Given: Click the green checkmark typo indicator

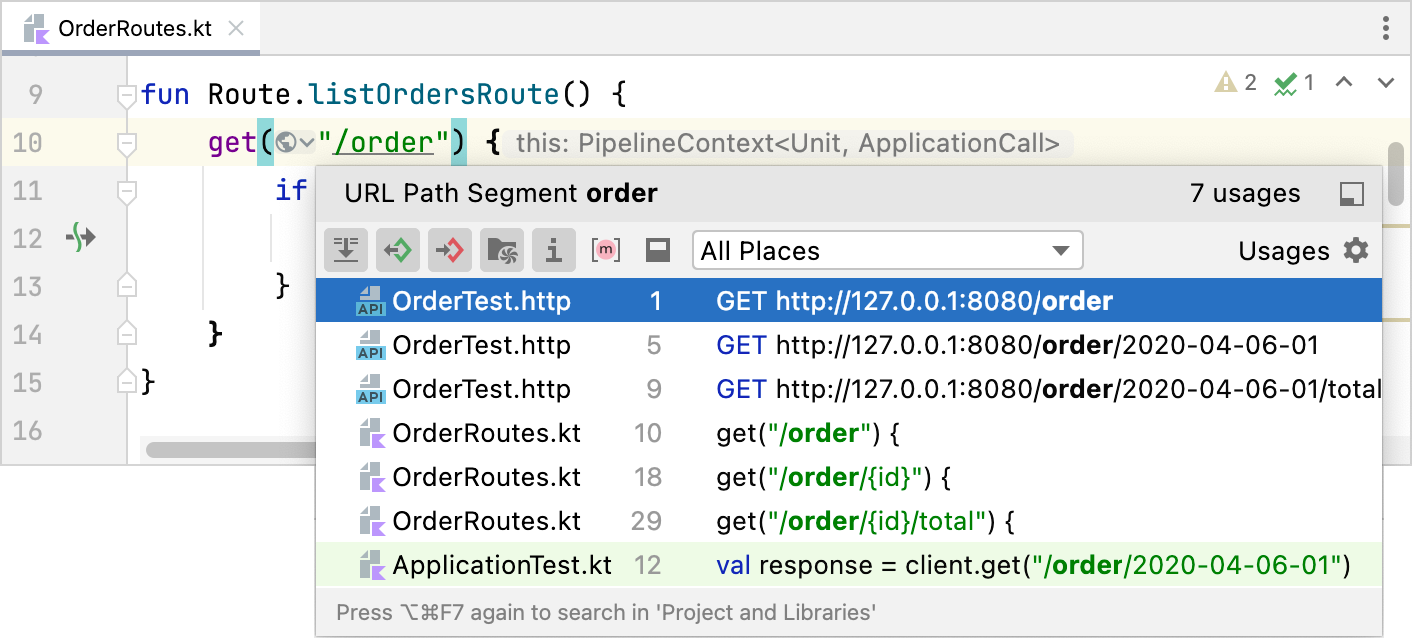Looking at the screenshot, I should (x=1294, y=83).
